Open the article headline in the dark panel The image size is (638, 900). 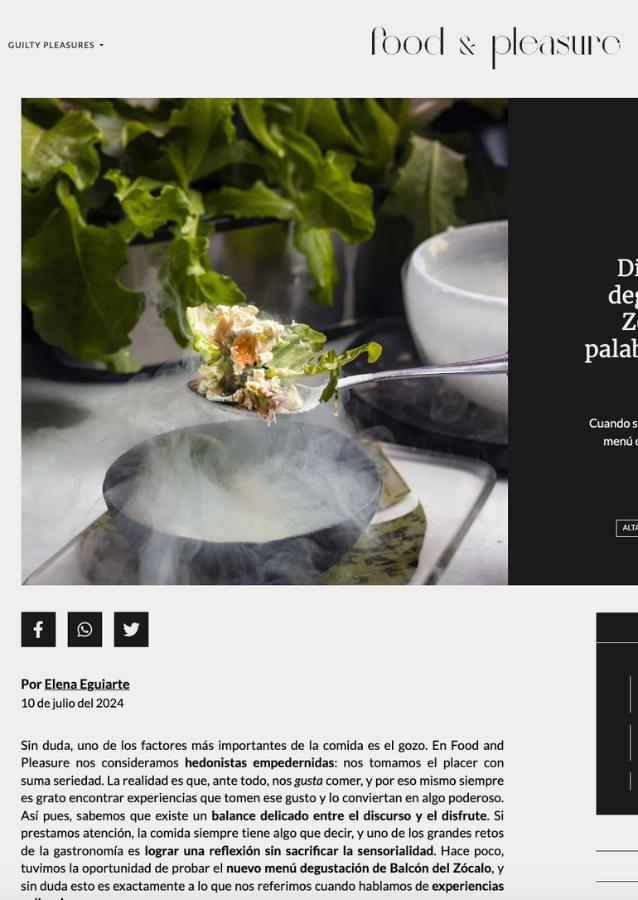pos(612,309)
